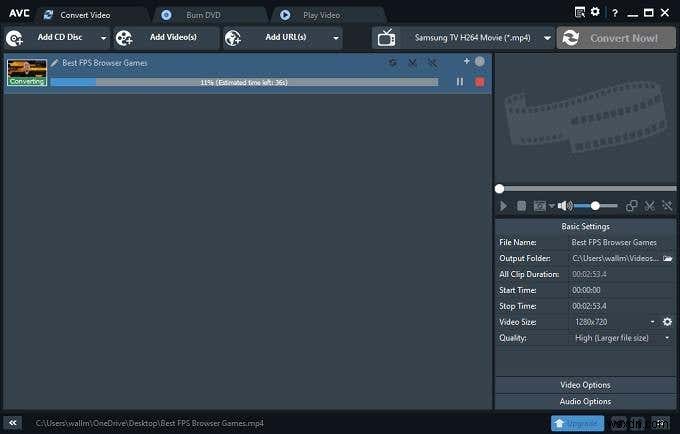The width and height of the screenshot is (680, 434).
Task: Open settings gear in the title bar
Action: [x=595, y=12]
